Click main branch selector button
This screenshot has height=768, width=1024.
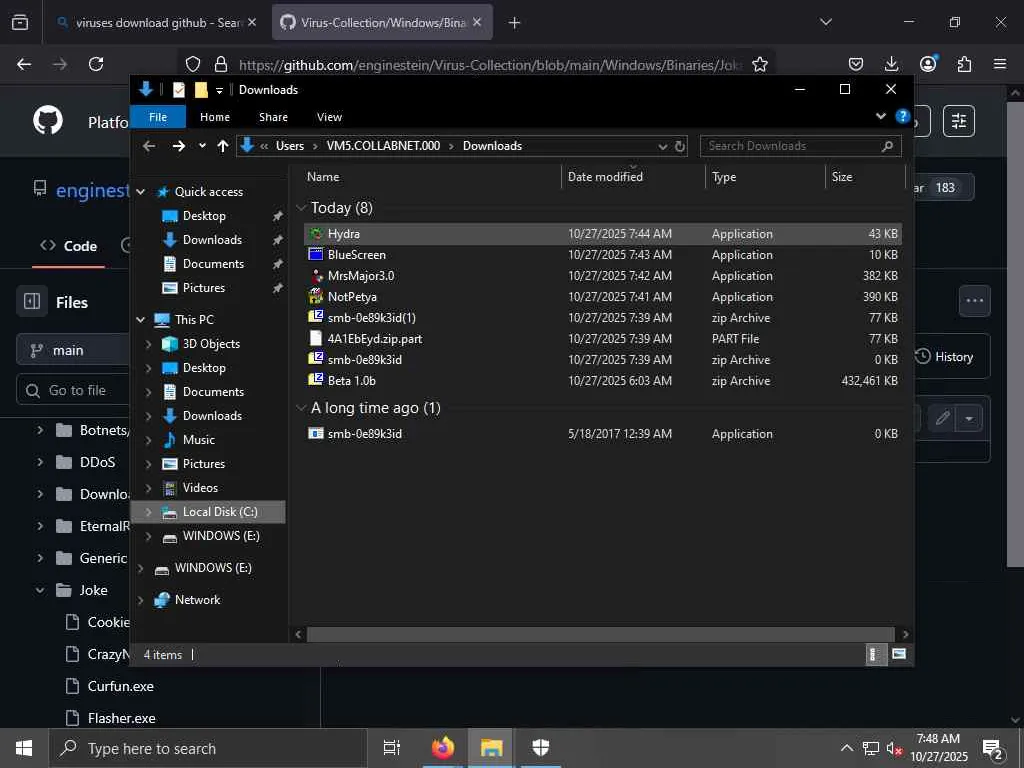pos(73,351)
